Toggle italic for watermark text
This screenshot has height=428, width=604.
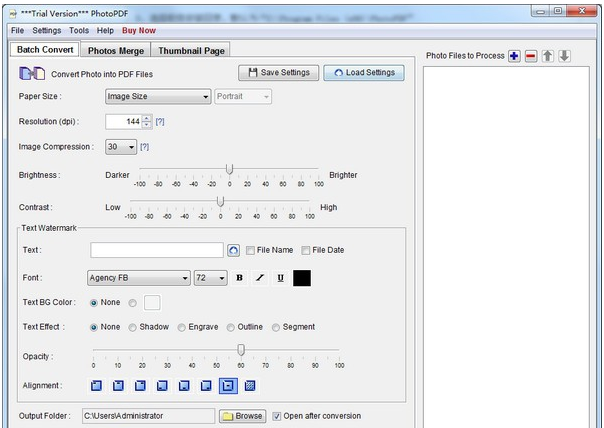click(260, 278)
